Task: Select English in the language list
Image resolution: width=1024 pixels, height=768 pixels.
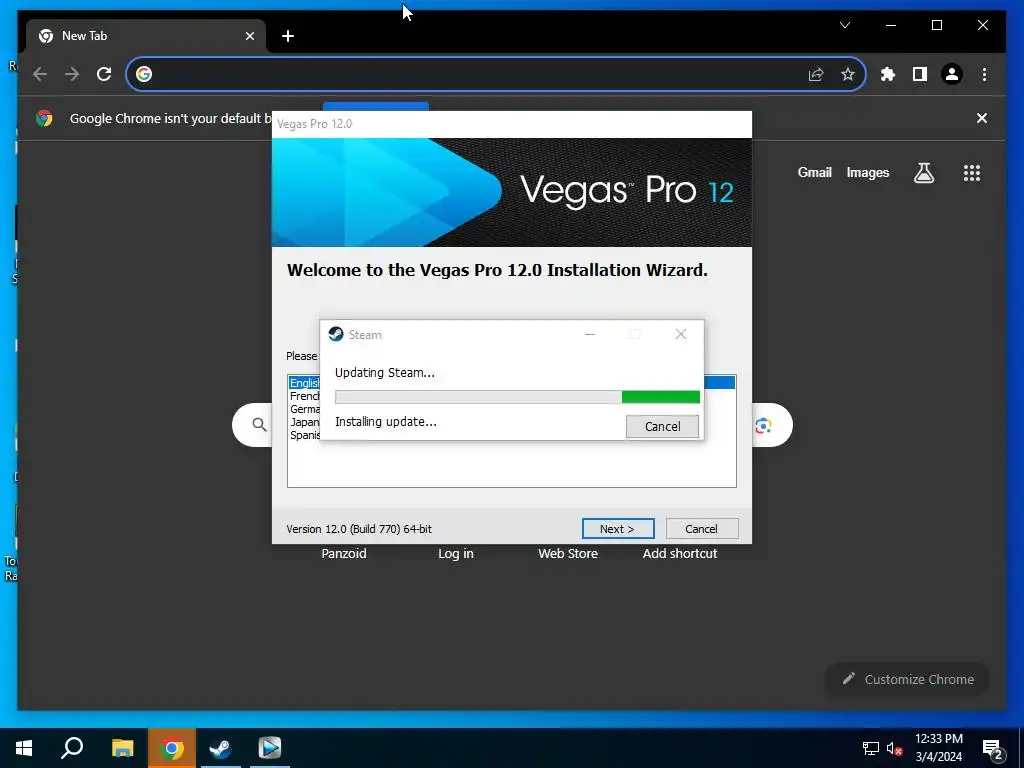Action: pos(304,383)
